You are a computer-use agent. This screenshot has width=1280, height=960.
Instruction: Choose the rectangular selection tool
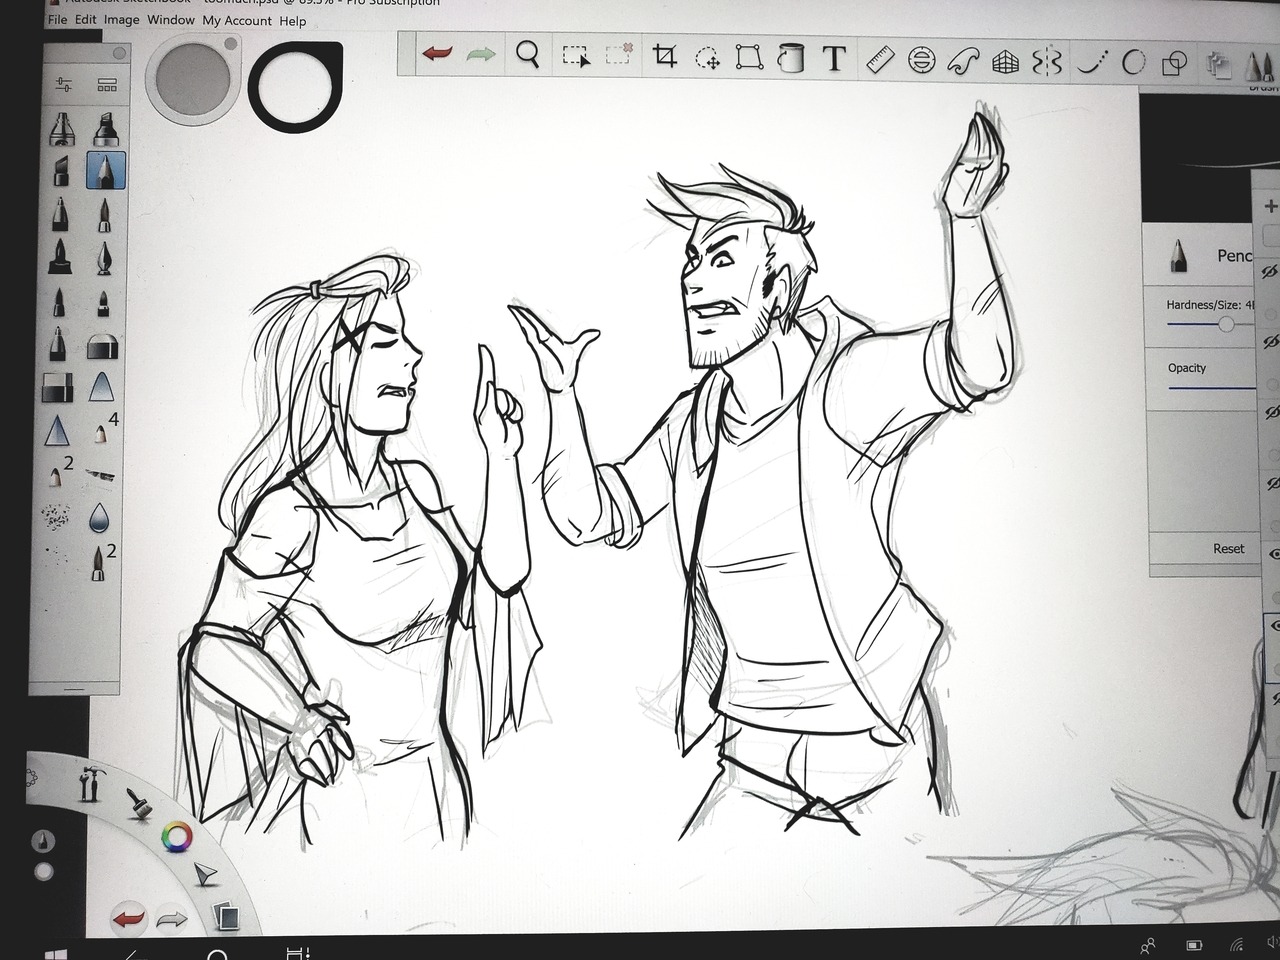pyautogui.click(x=575, y=56)
